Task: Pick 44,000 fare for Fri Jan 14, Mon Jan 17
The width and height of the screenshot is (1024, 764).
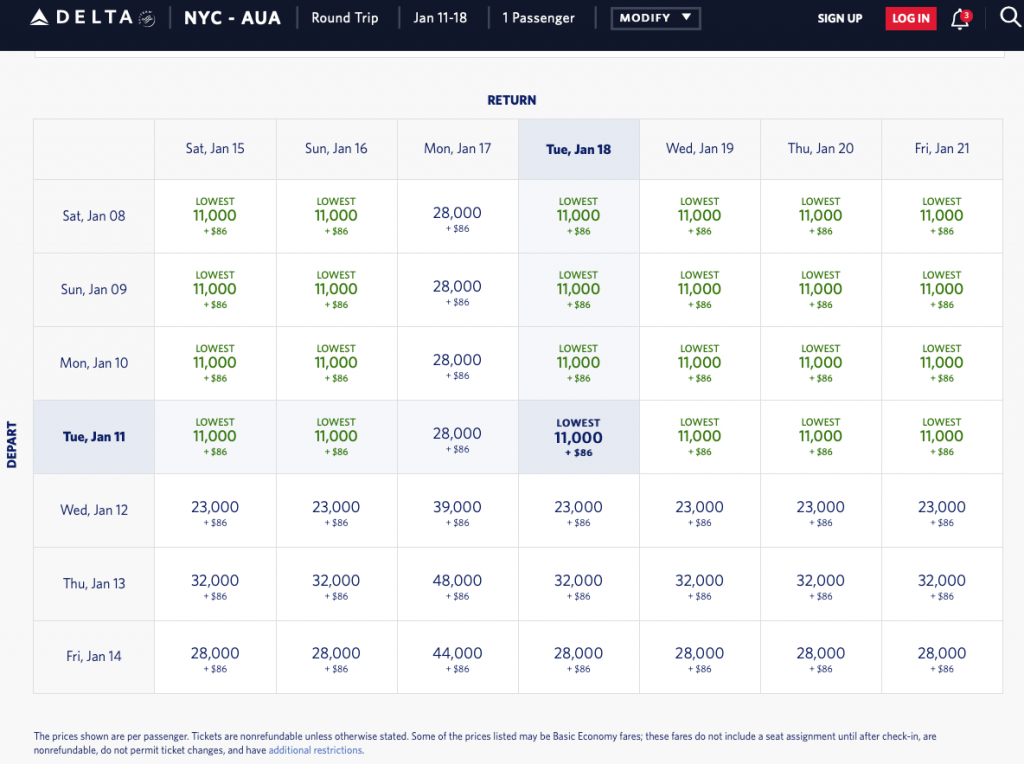Action: [457, 657]
